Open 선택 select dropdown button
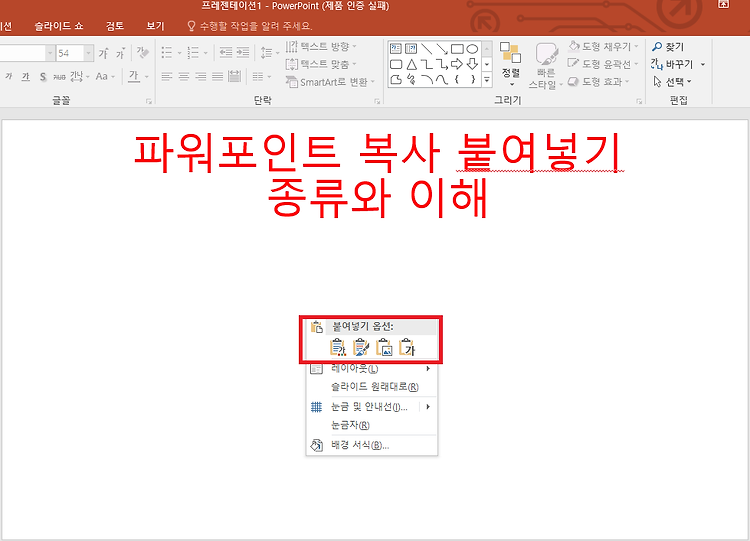The height and width of the screenshot is (541, 750). click(x=672, y=82)
